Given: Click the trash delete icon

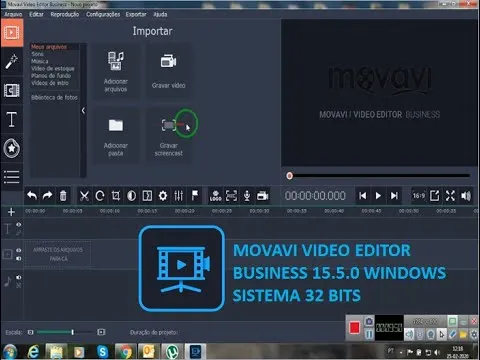Looking at the screenshot, I should tap(63, 196).
